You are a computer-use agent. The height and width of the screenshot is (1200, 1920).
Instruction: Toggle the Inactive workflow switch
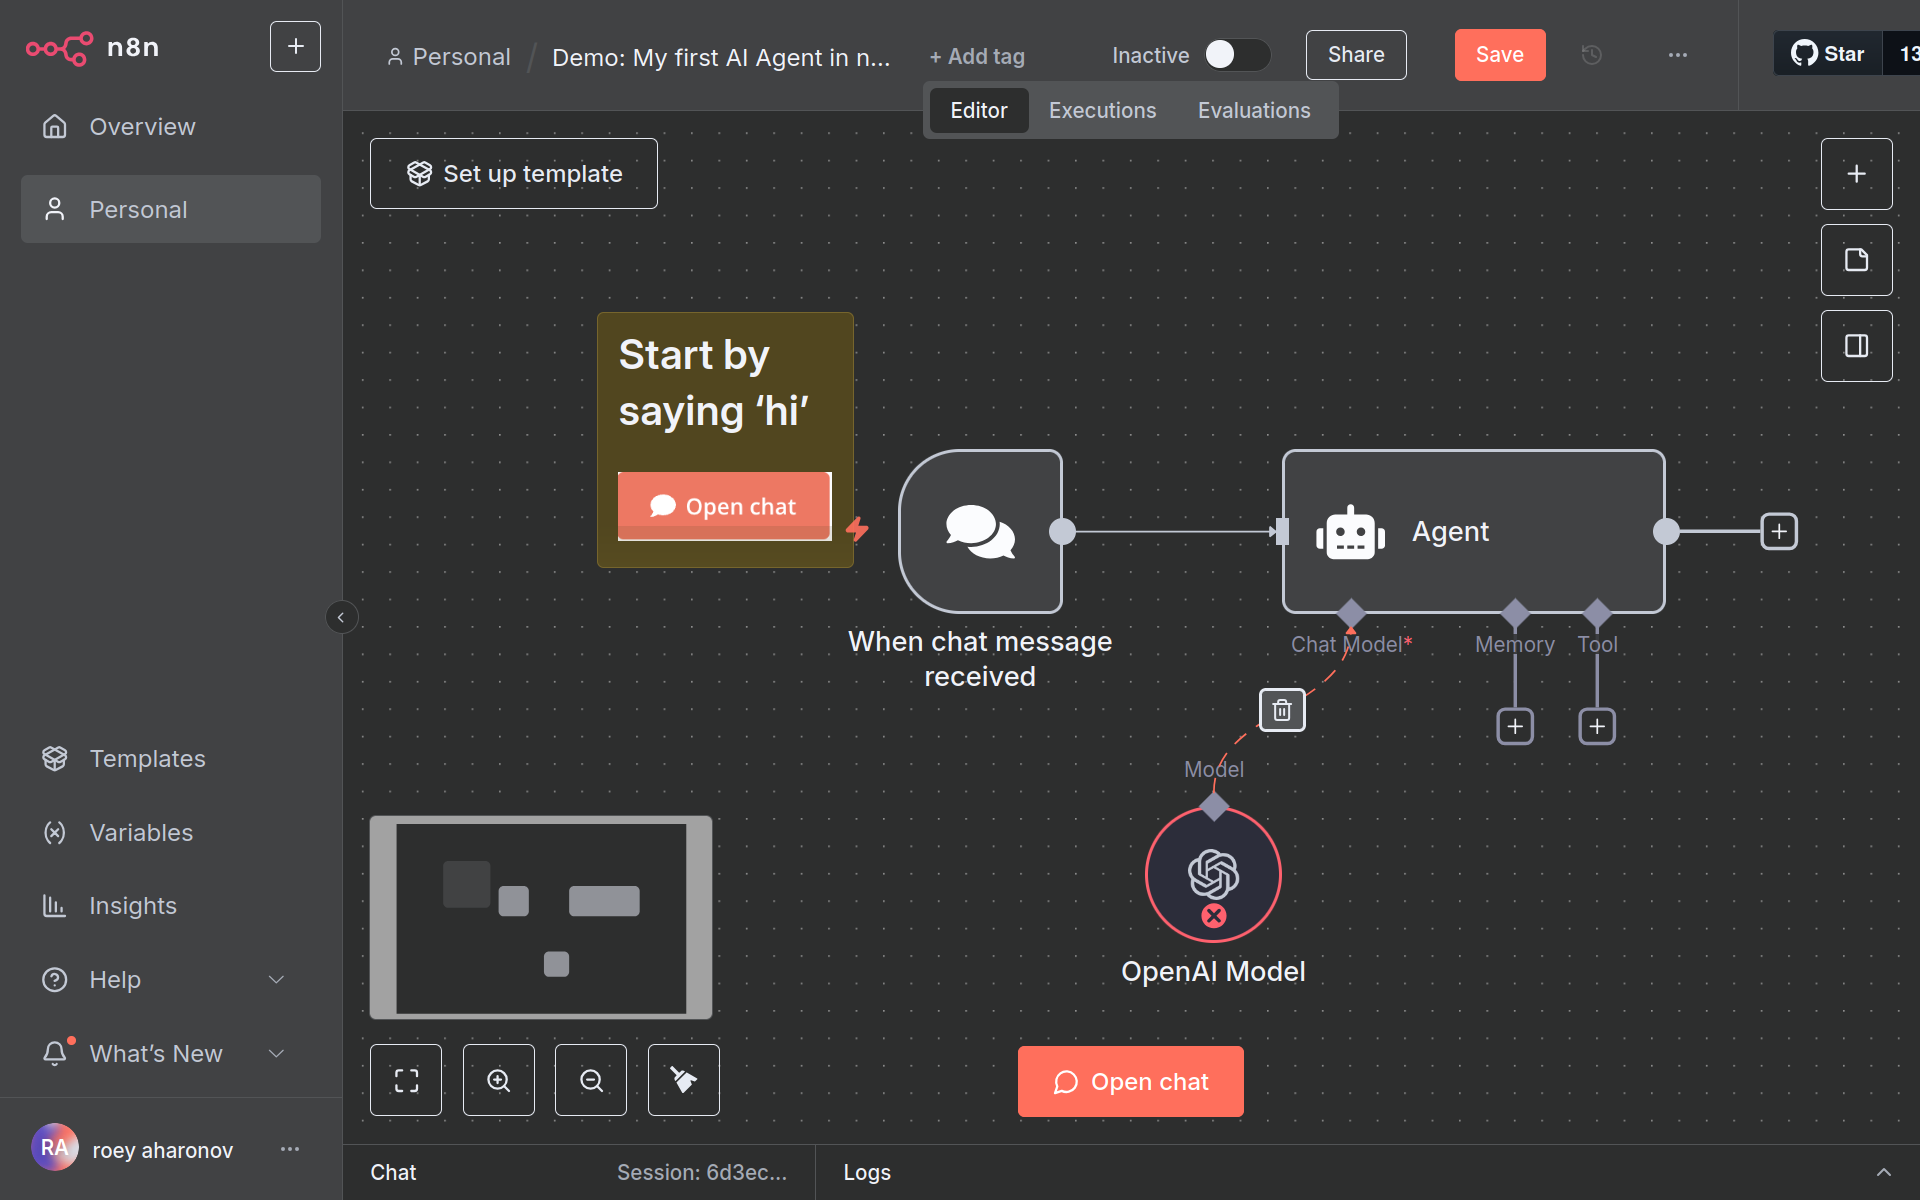pyautogui.click(x=1237, y=55)
